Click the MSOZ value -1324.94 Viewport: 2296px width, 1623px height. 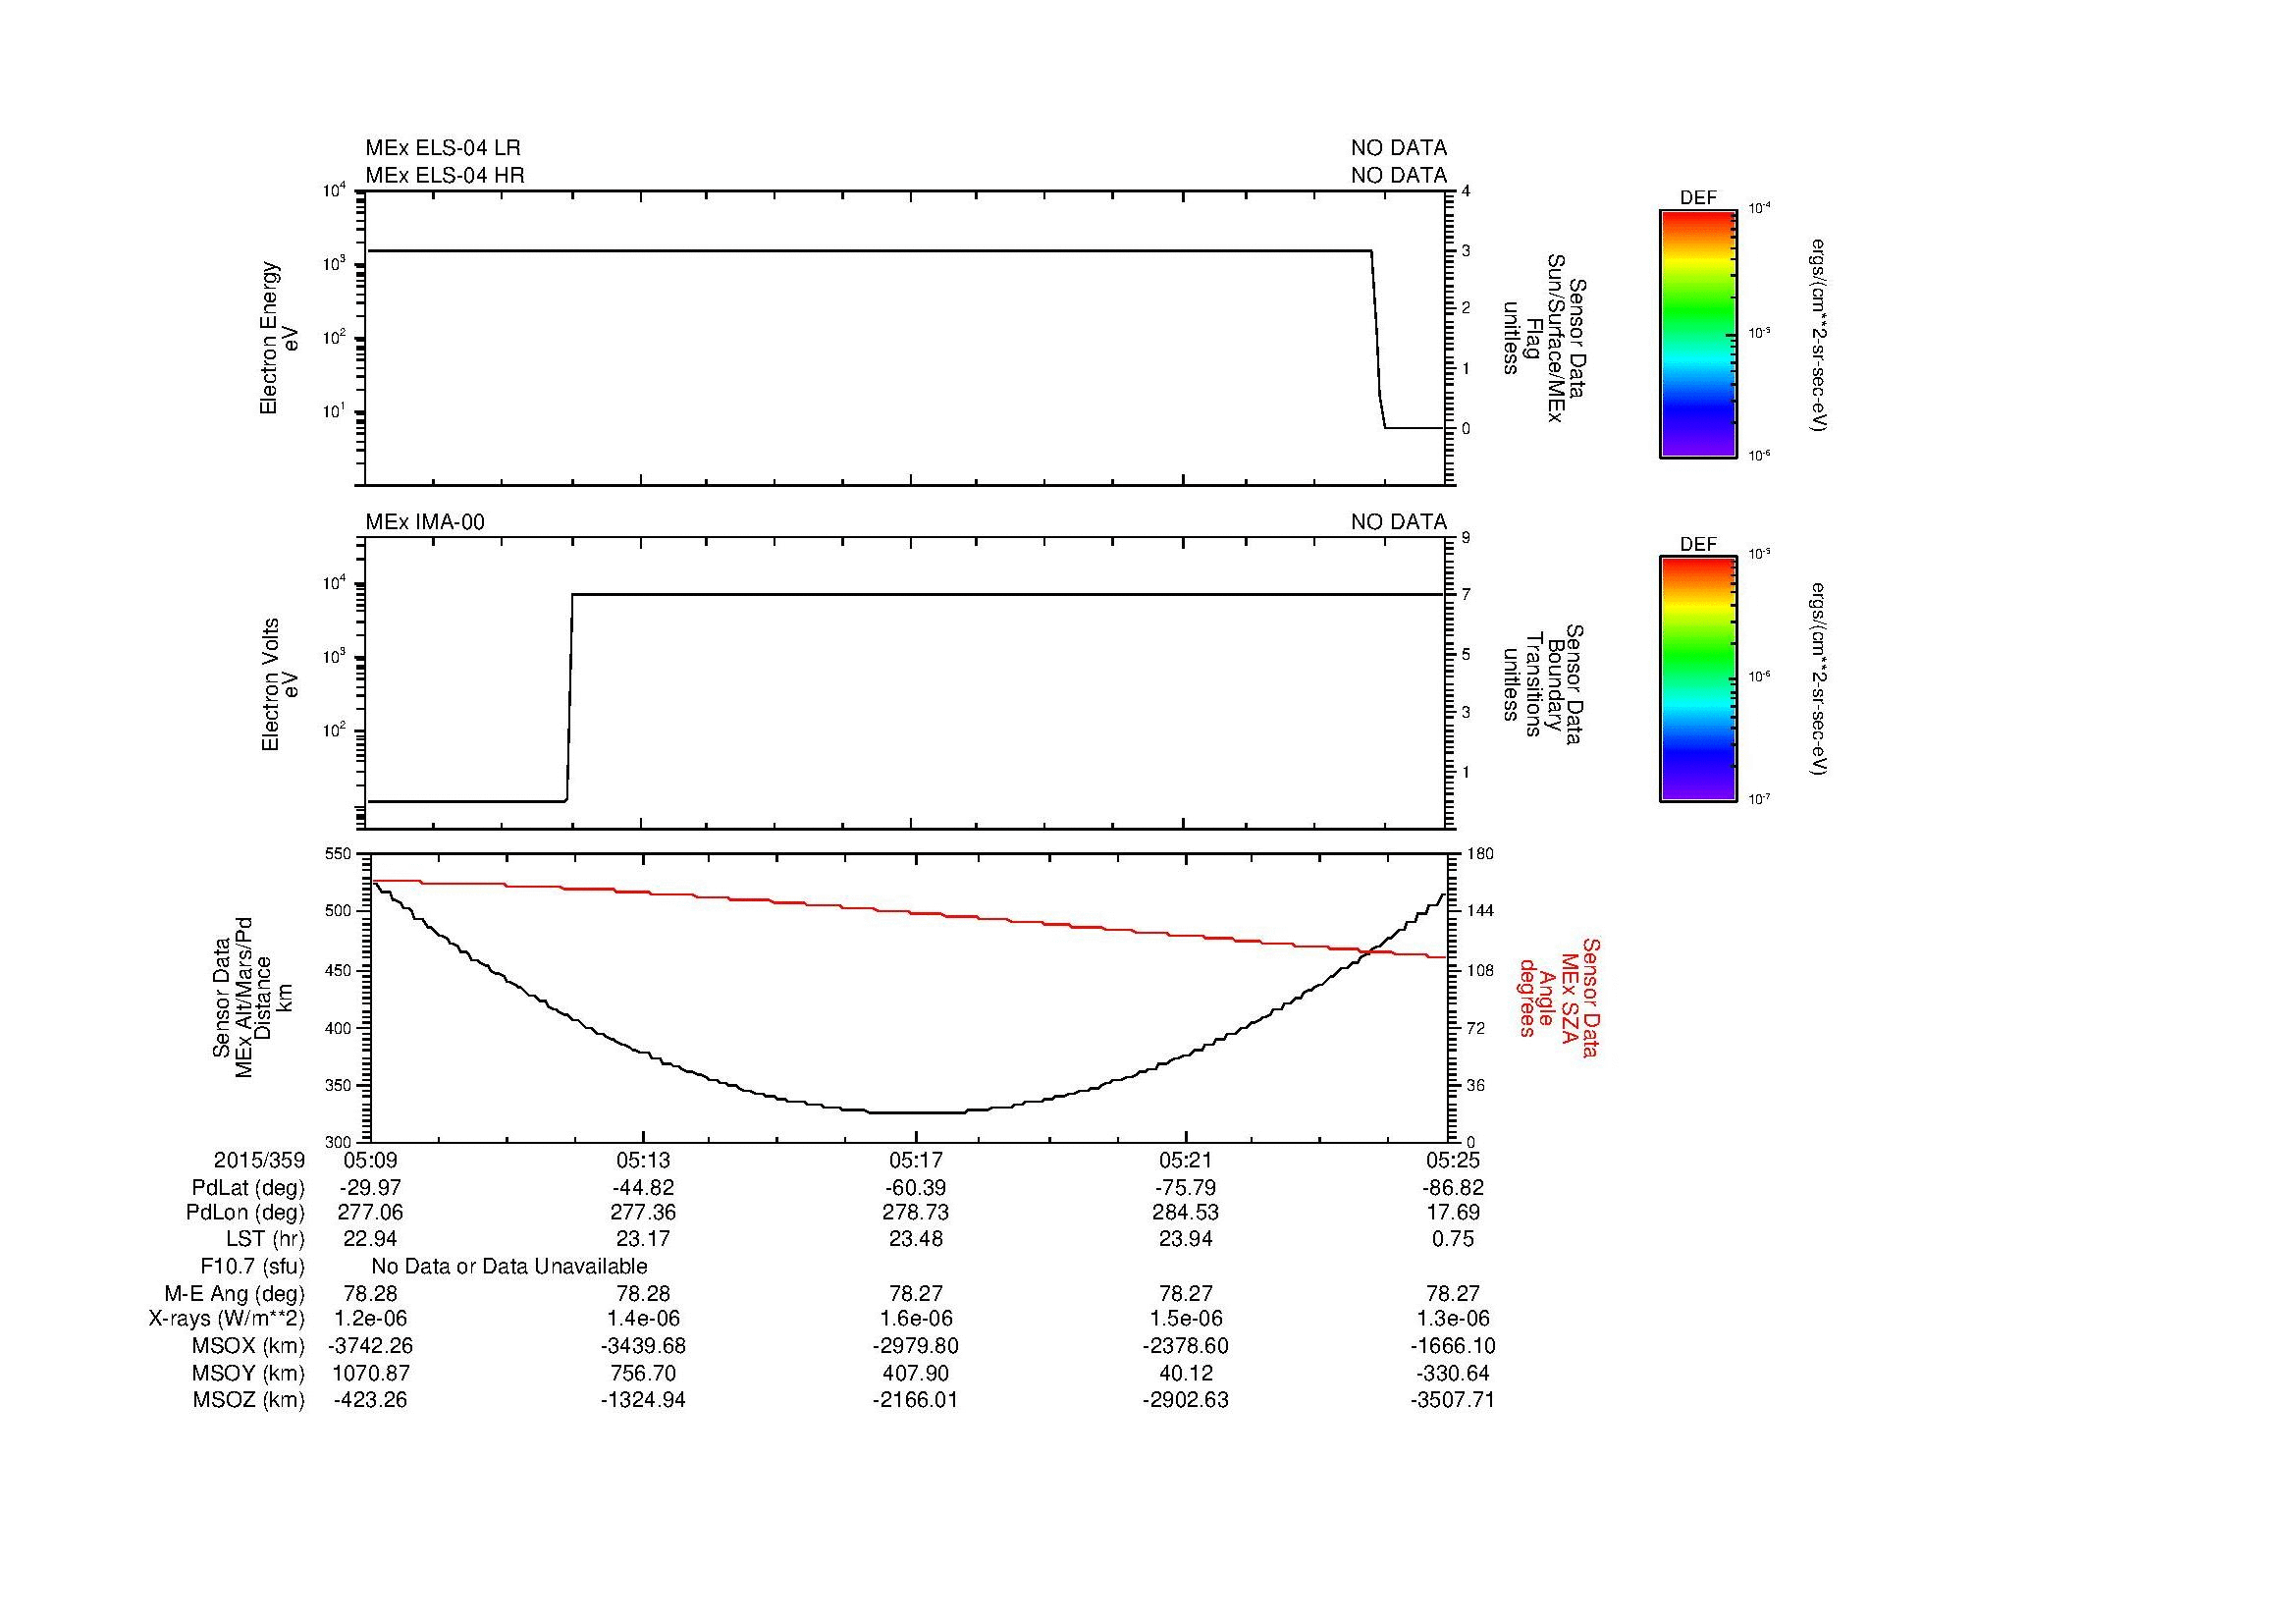pos(643,1400)
